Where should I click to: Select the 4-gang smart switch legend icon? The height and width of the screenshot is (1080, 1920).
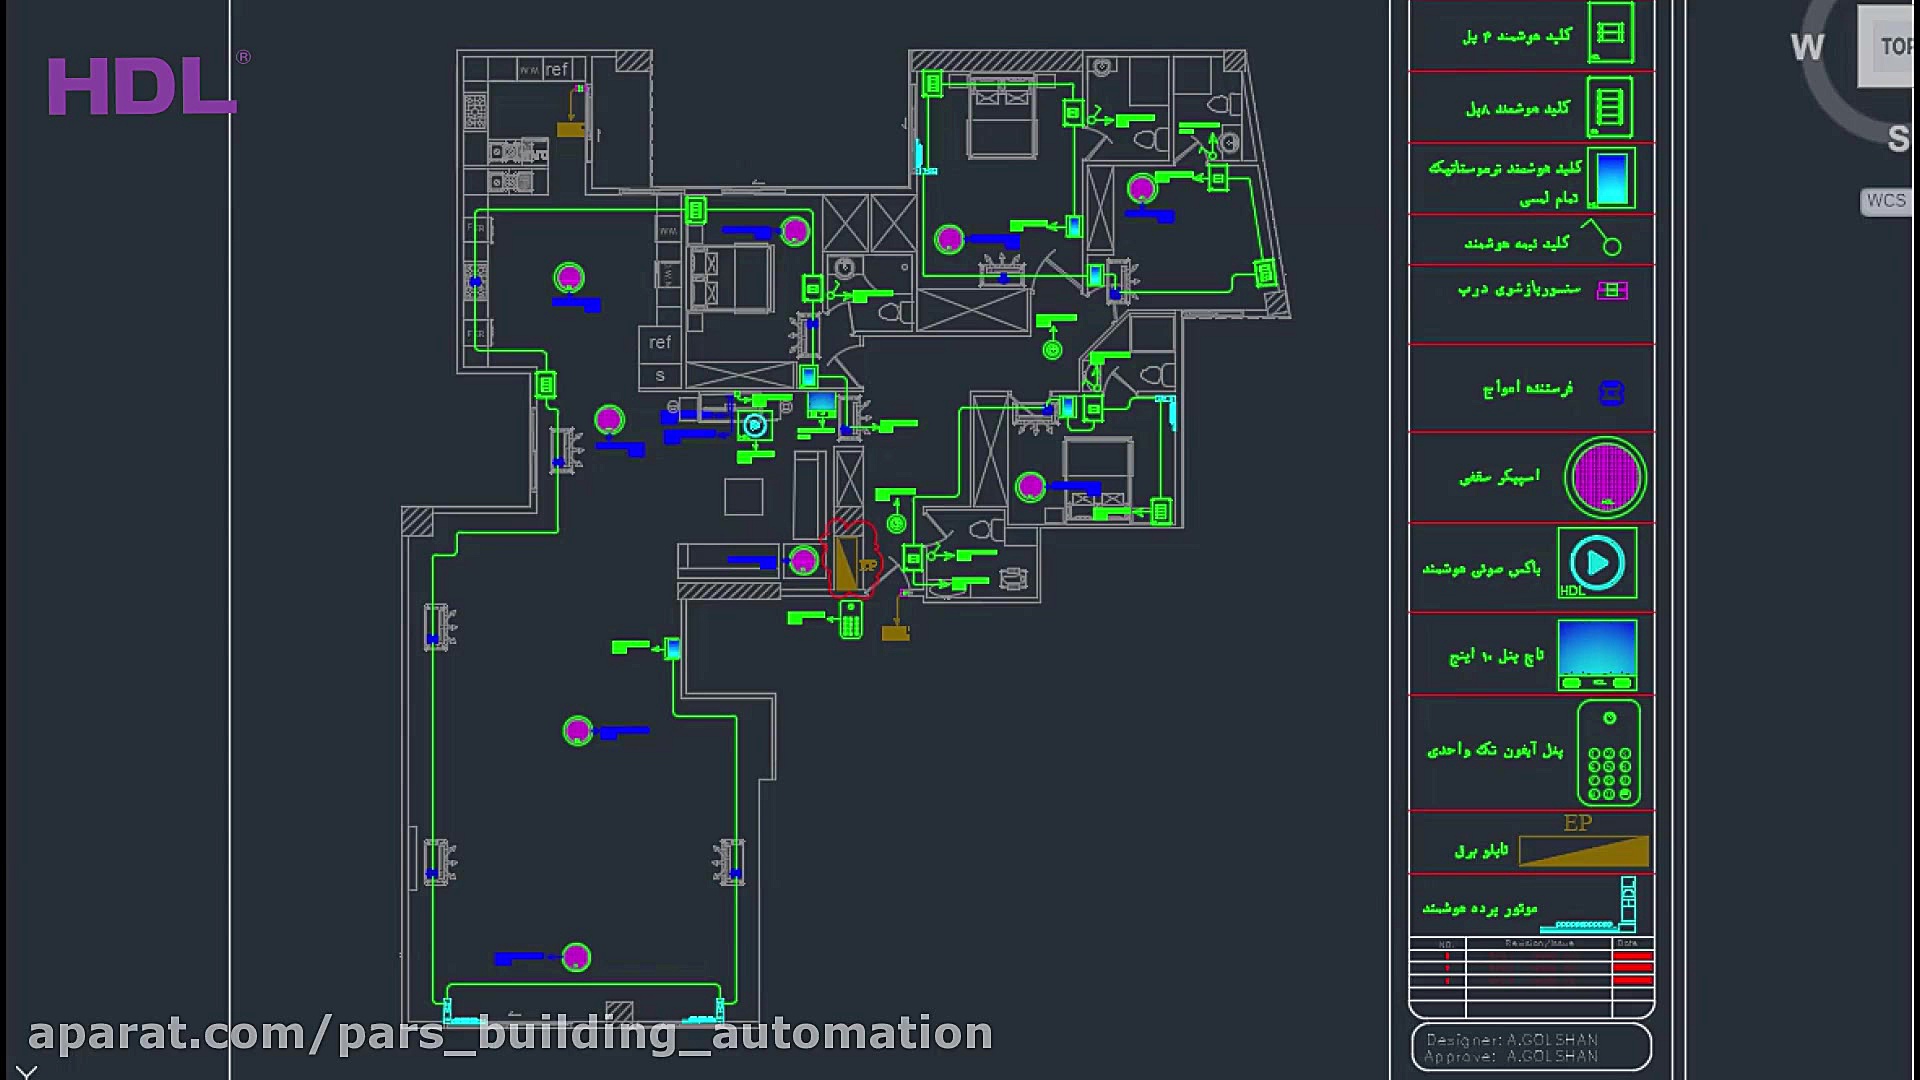pyautogui.click(x=1610, y=33)
